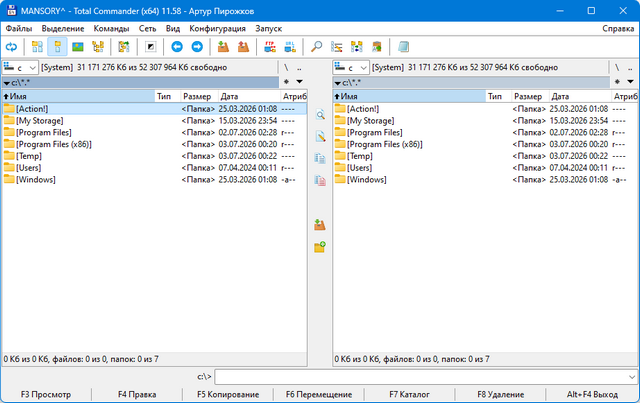This screenshot has height=403, width=640.
Task: Open the Вид menu
Action: [x=173, y=29]
